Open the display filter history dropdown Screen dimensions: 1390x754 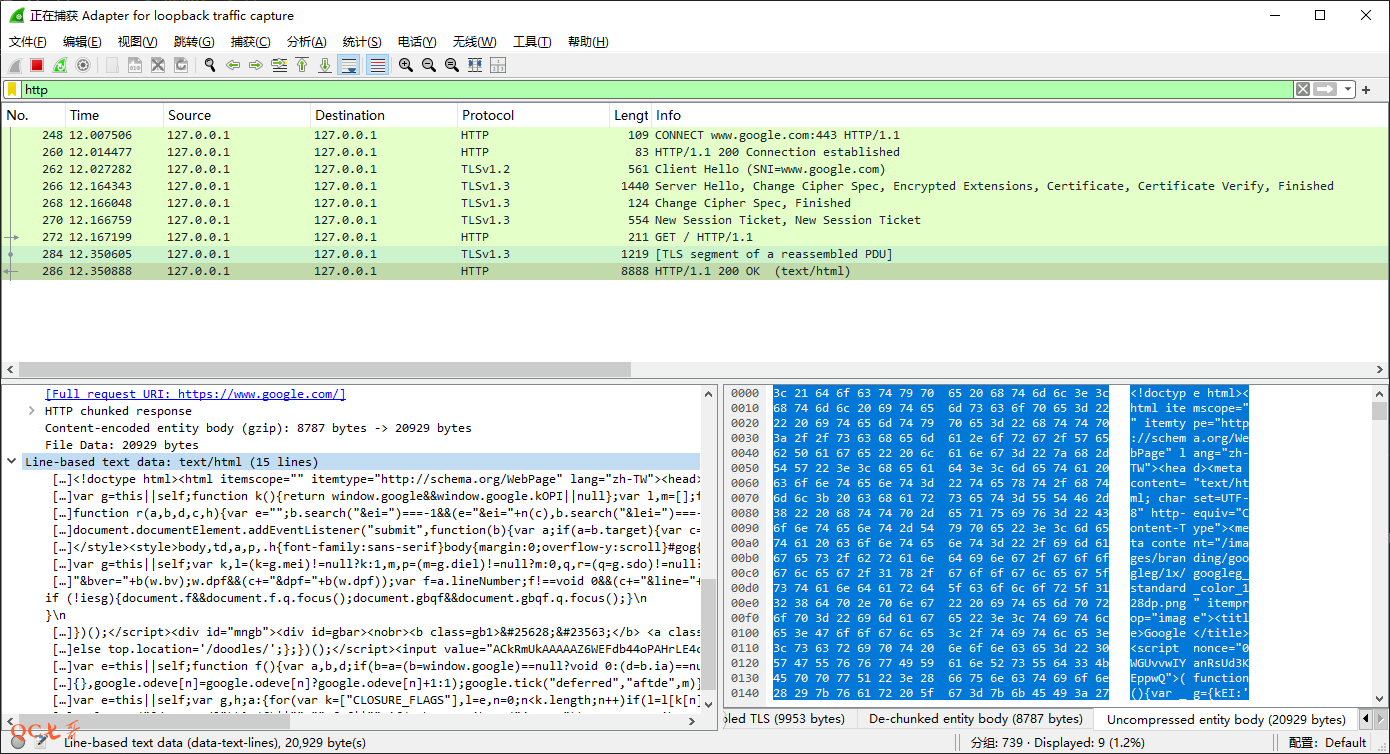click(1349, 90)
